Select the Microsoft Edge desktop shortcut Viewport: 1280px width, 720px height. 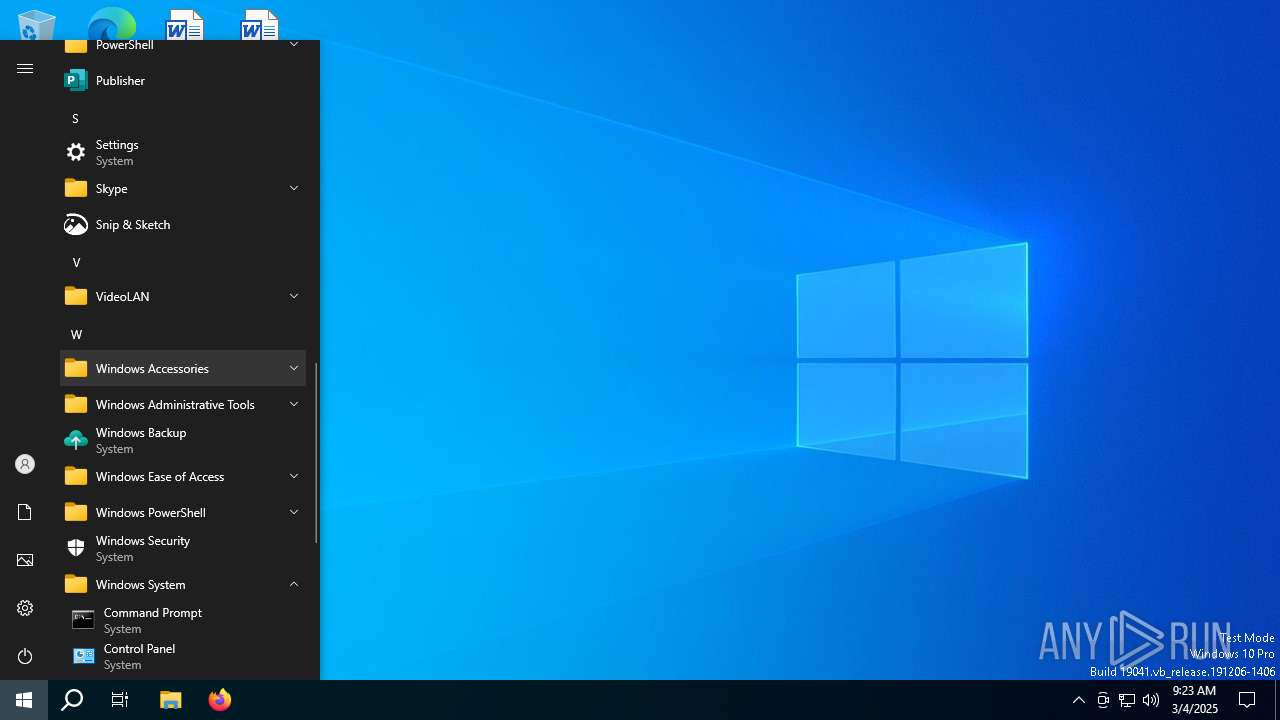tap(111, 24)
